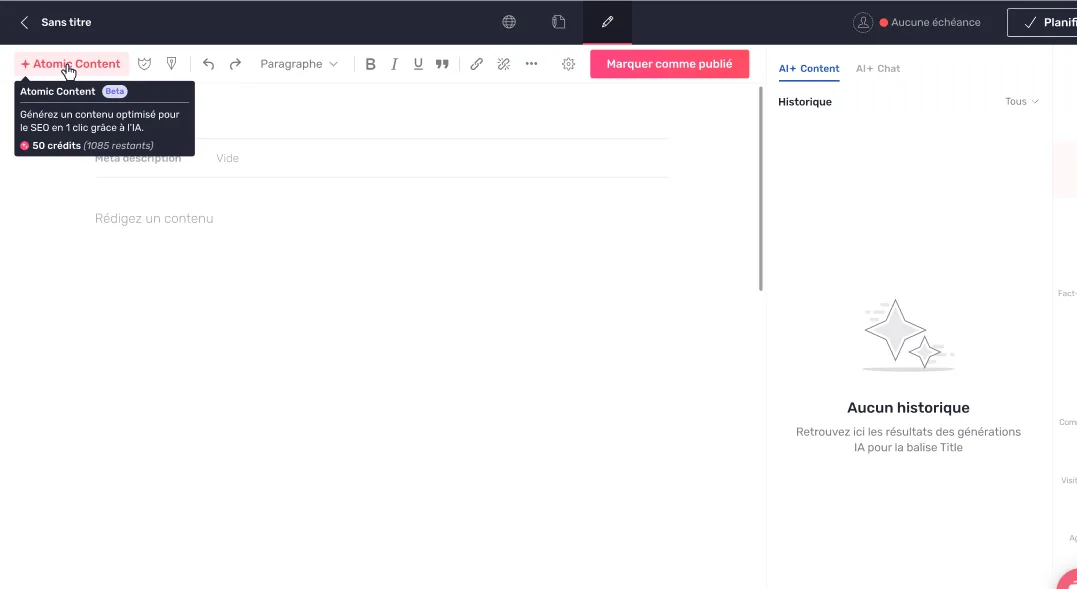Insert a hyperlink

(x=476, y=64)
